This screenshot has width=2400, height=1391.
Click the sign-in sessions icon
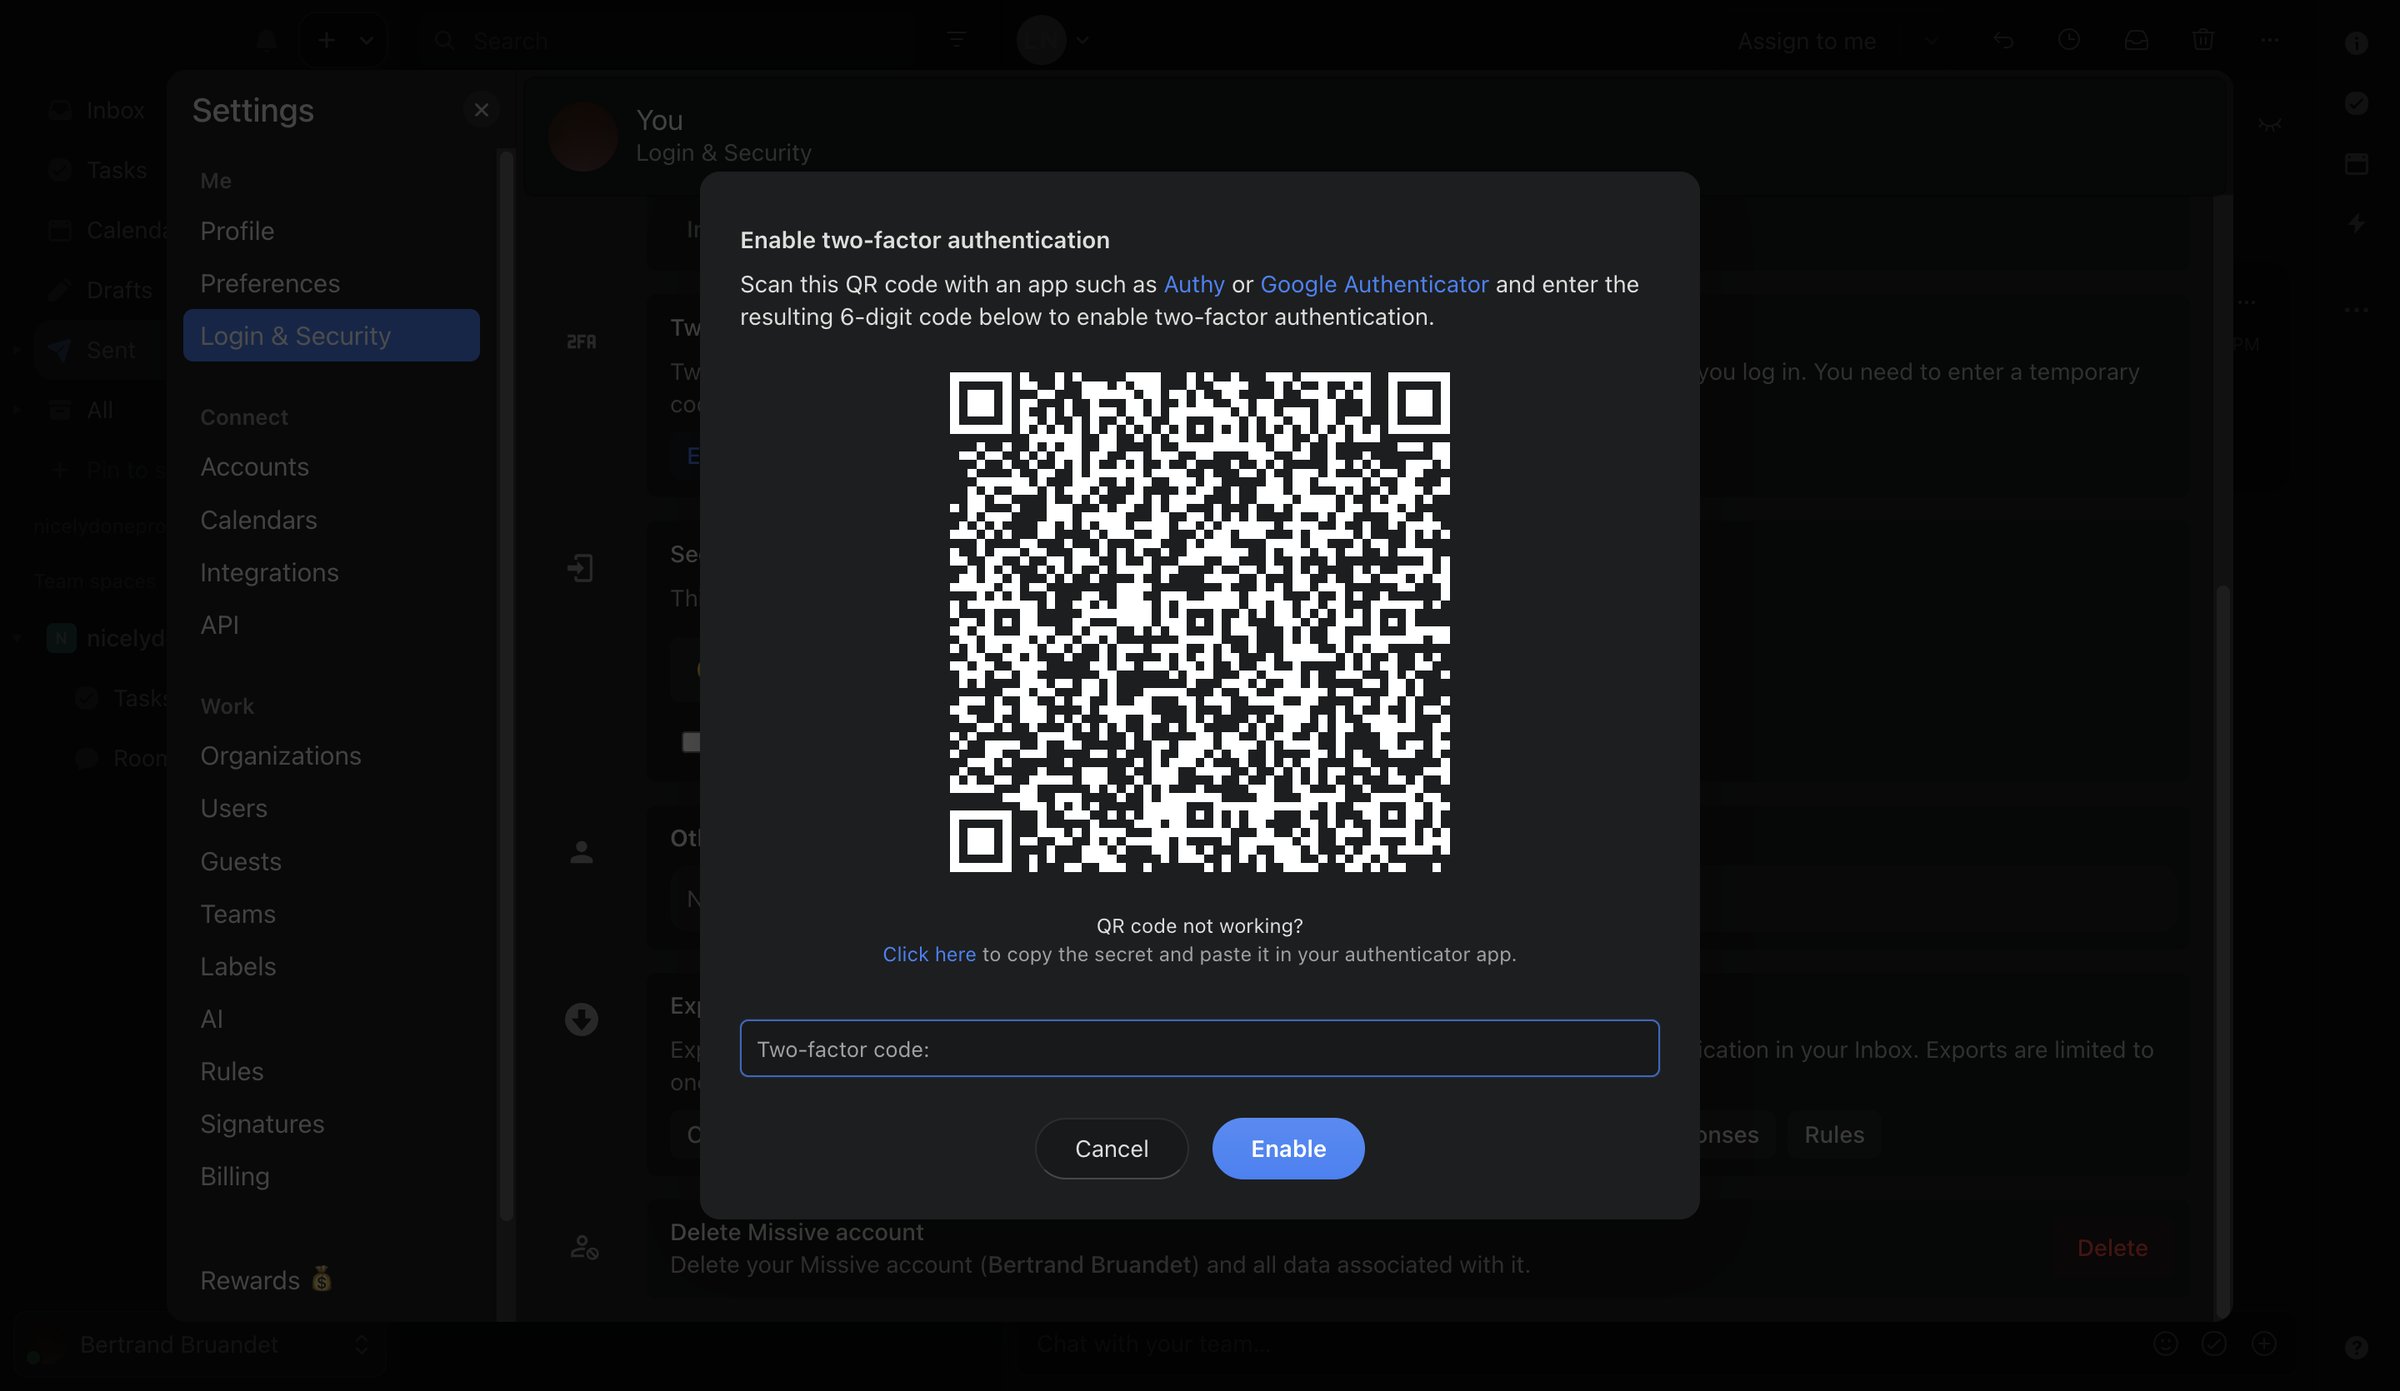(x=581, y=569)
